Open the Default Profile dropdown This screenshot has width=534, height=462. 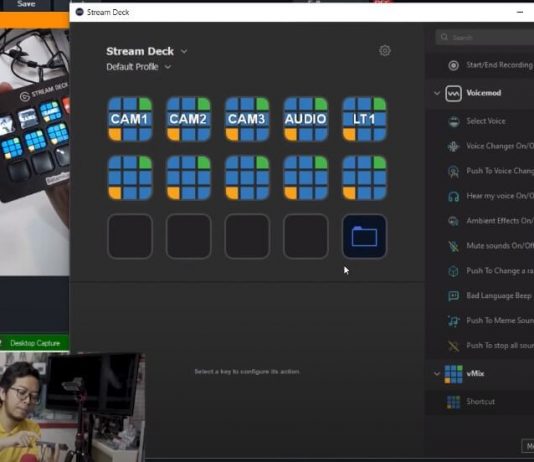[x=168, y=67]
